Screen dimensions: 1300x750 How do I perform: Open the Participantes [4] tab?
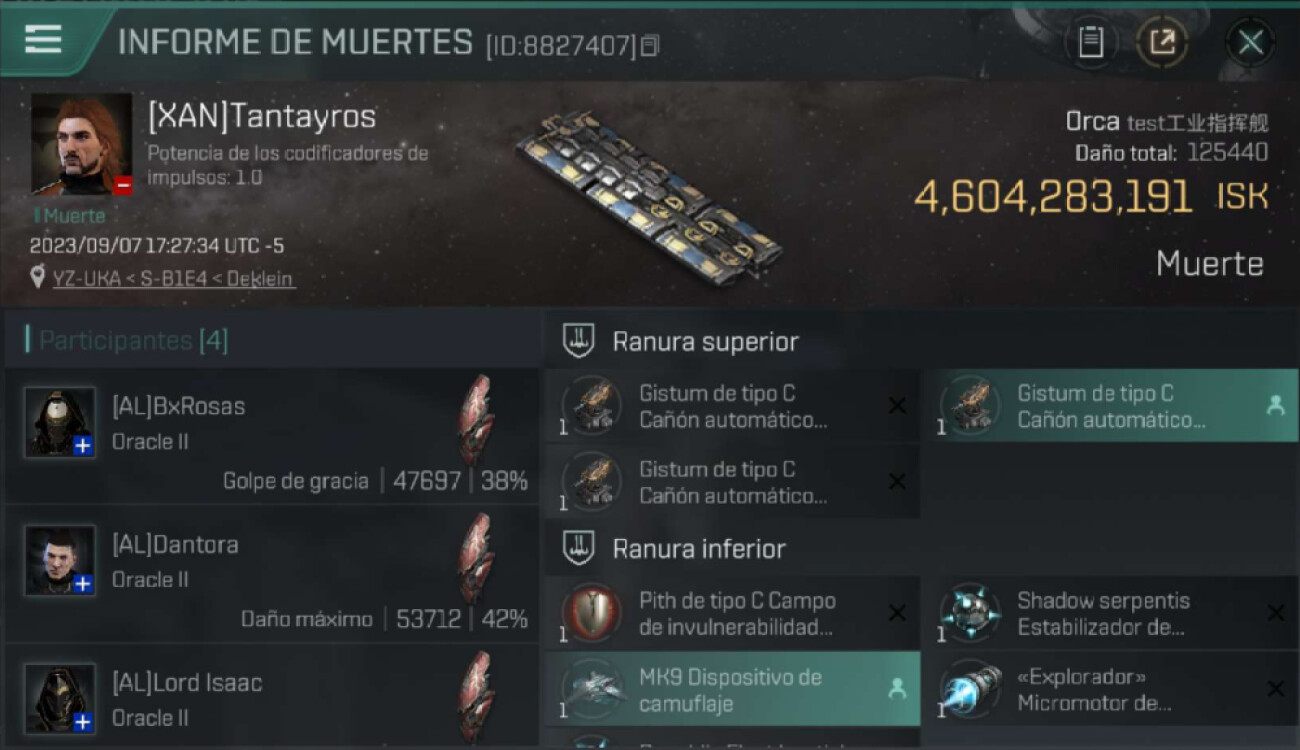(x=134, y=341)
